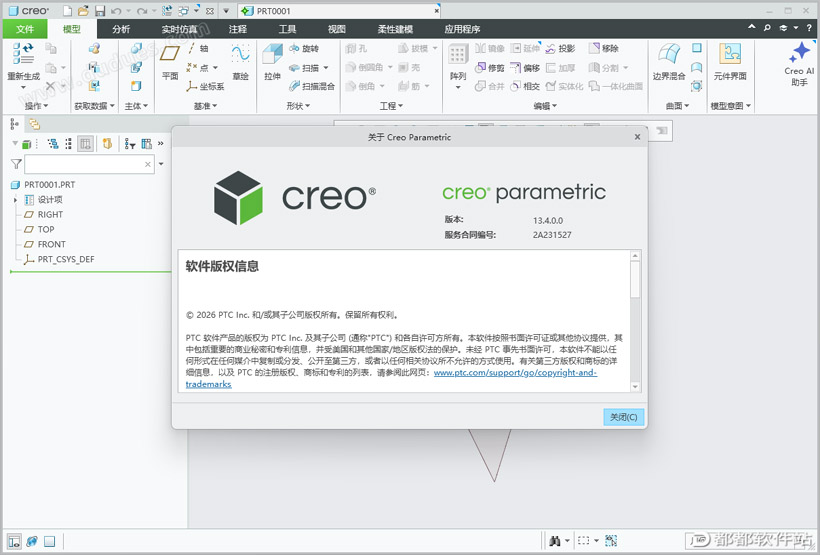
Task: Select PRT_CSYS_DEF in the model tree
Action: point(60,259)
